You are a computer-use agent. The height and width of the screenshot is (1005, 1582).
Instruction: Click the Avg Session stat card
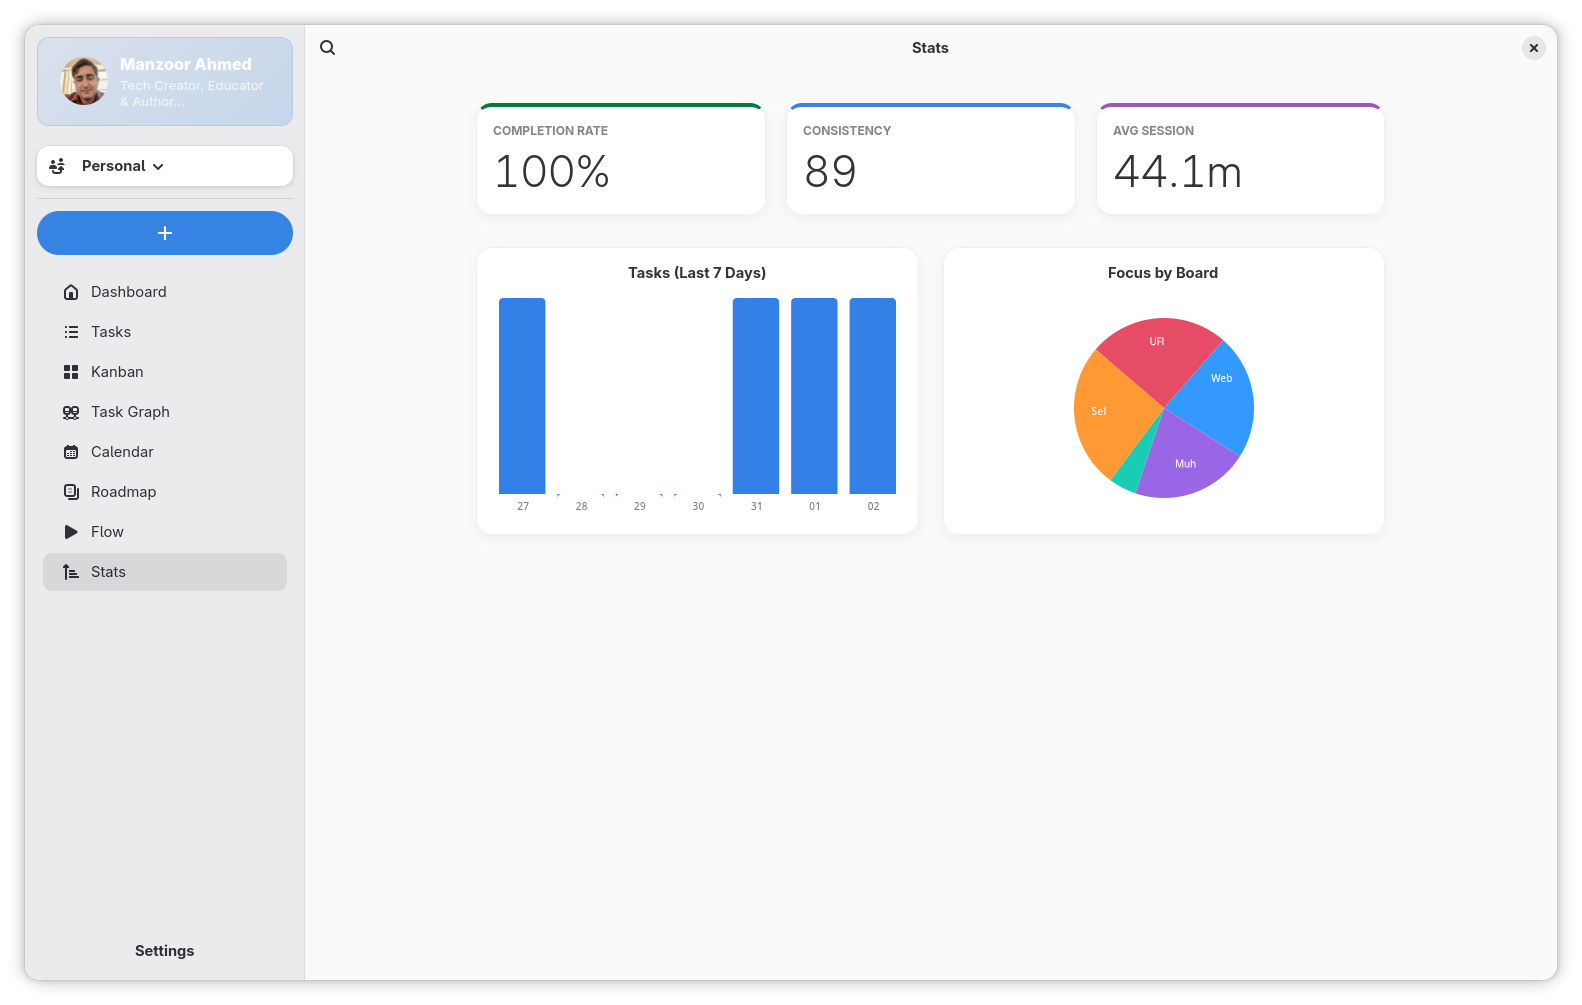point(1241,158)
